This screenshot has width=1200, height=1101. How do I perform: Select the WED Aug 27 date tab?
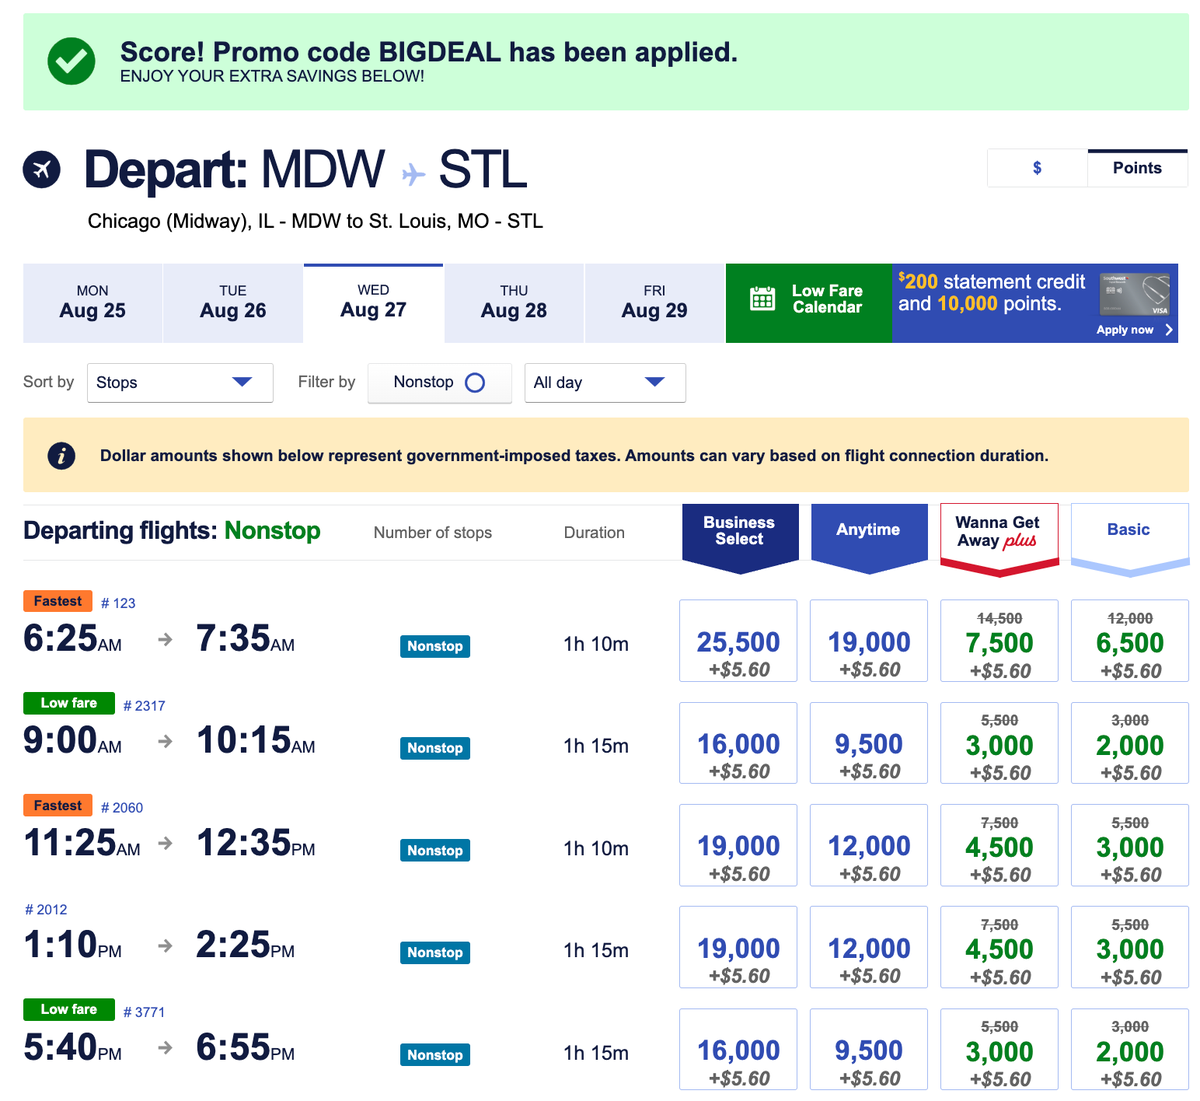(373, 303)
